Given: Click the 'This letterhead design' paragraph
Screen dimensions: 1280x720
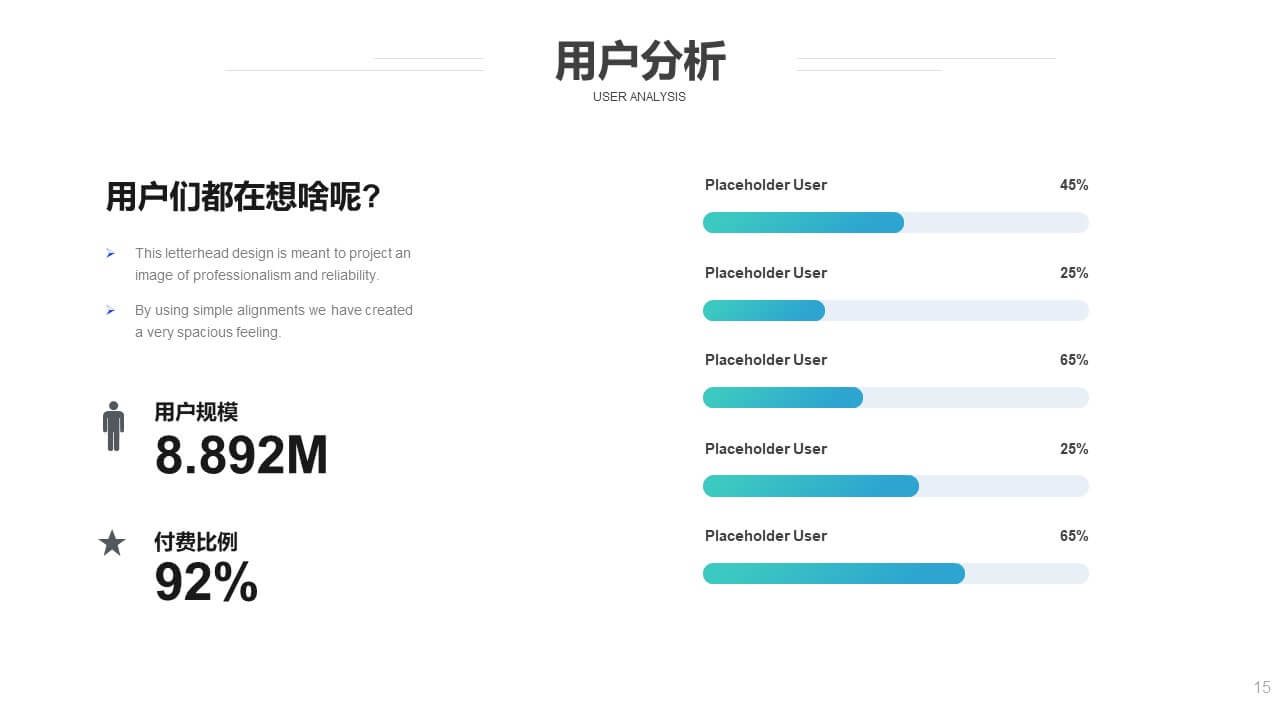Looking at the screenshot, I should (x=272, y=264).
